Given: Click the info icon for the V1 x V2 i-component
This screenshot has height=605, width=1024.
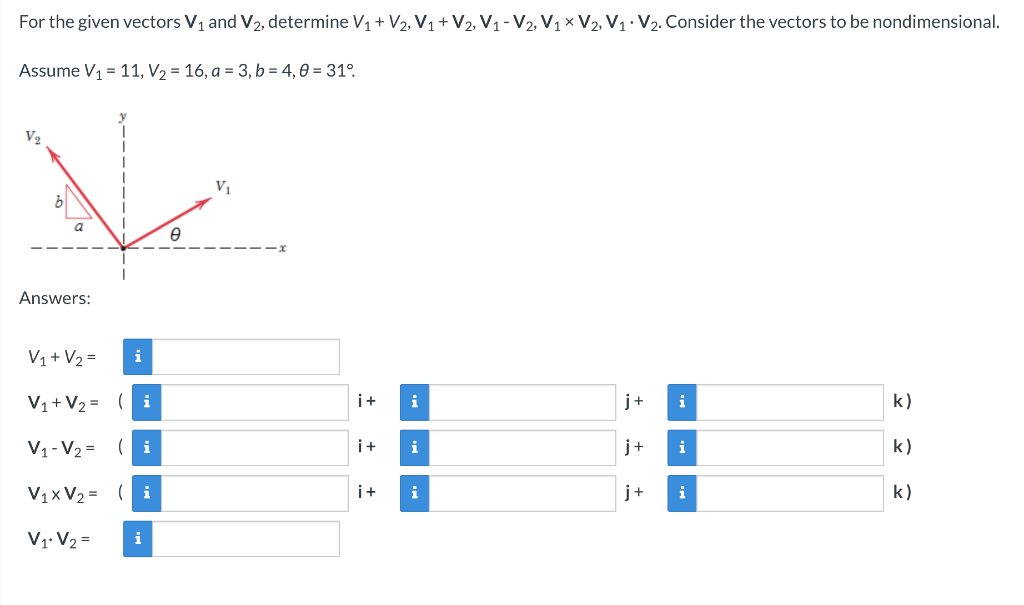Looking at the screenshot, I should click(x=146, y=492).
